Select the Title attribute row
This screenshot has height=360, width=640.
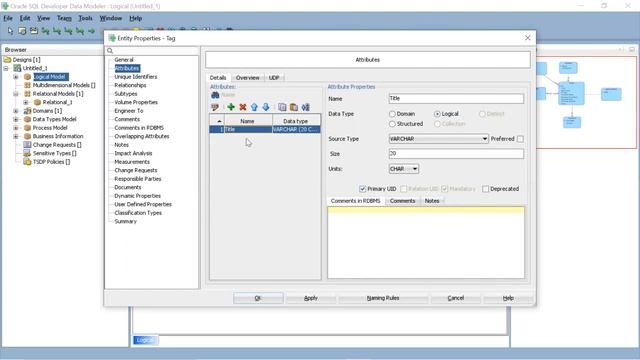(265, 129)
